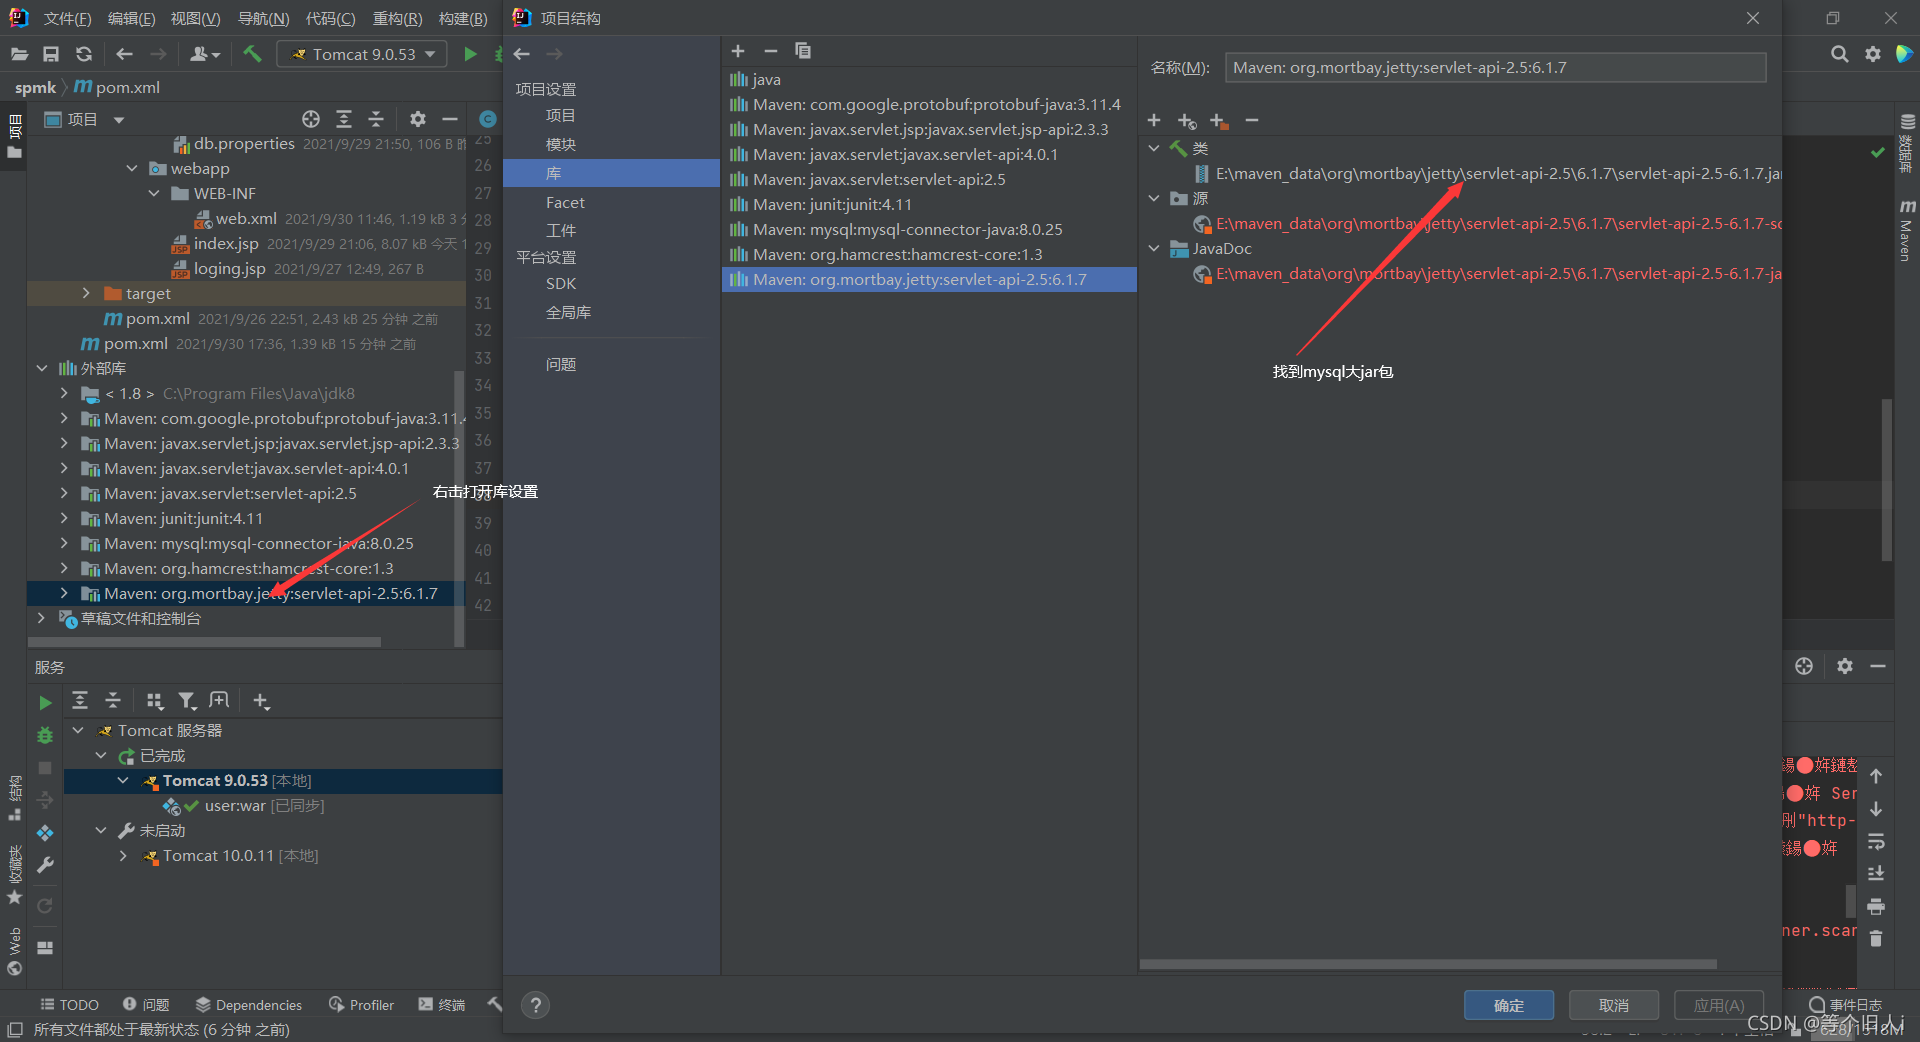This screenshot has height=1042, width=1920.
Task: Expand Maven: junit:junit:4.11 in Project tree
Action: tap(64, 518)
